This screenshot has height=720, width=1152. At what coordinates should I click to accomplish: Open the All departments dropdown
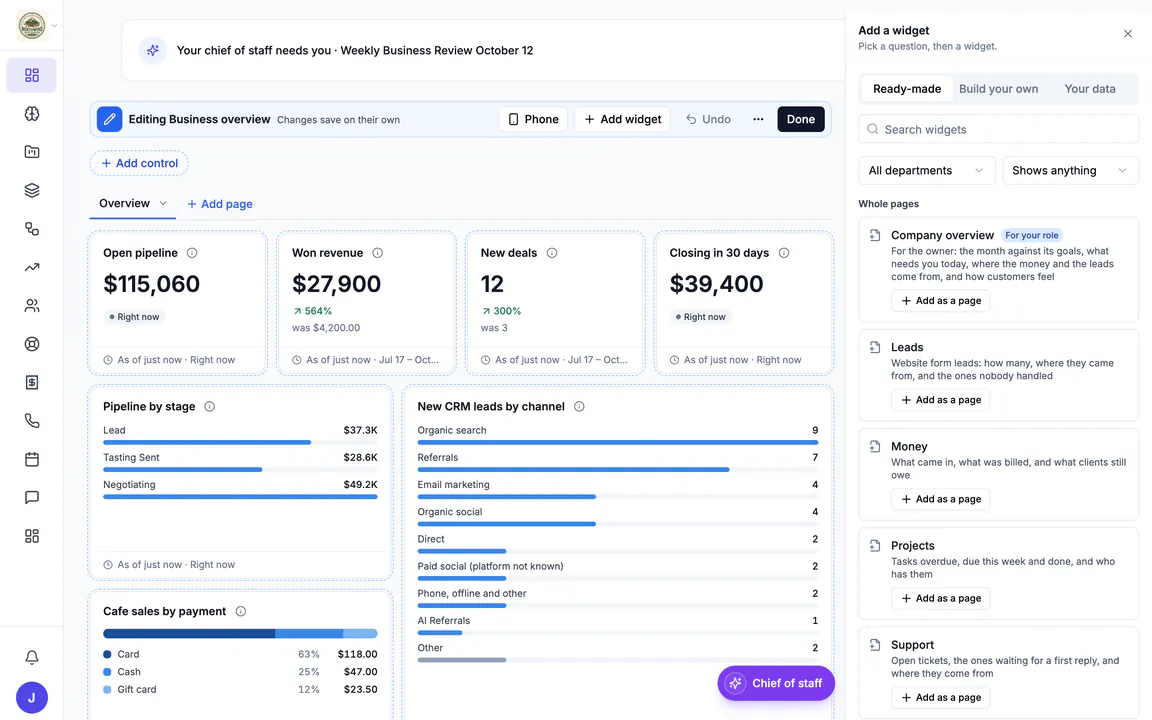(926, 170)
